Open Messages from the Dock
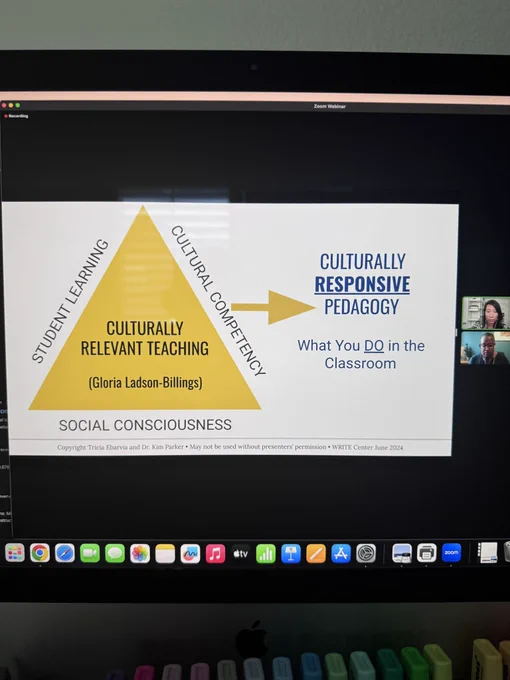Viewport: 510px width, 680px height. (x=115, y=553)
